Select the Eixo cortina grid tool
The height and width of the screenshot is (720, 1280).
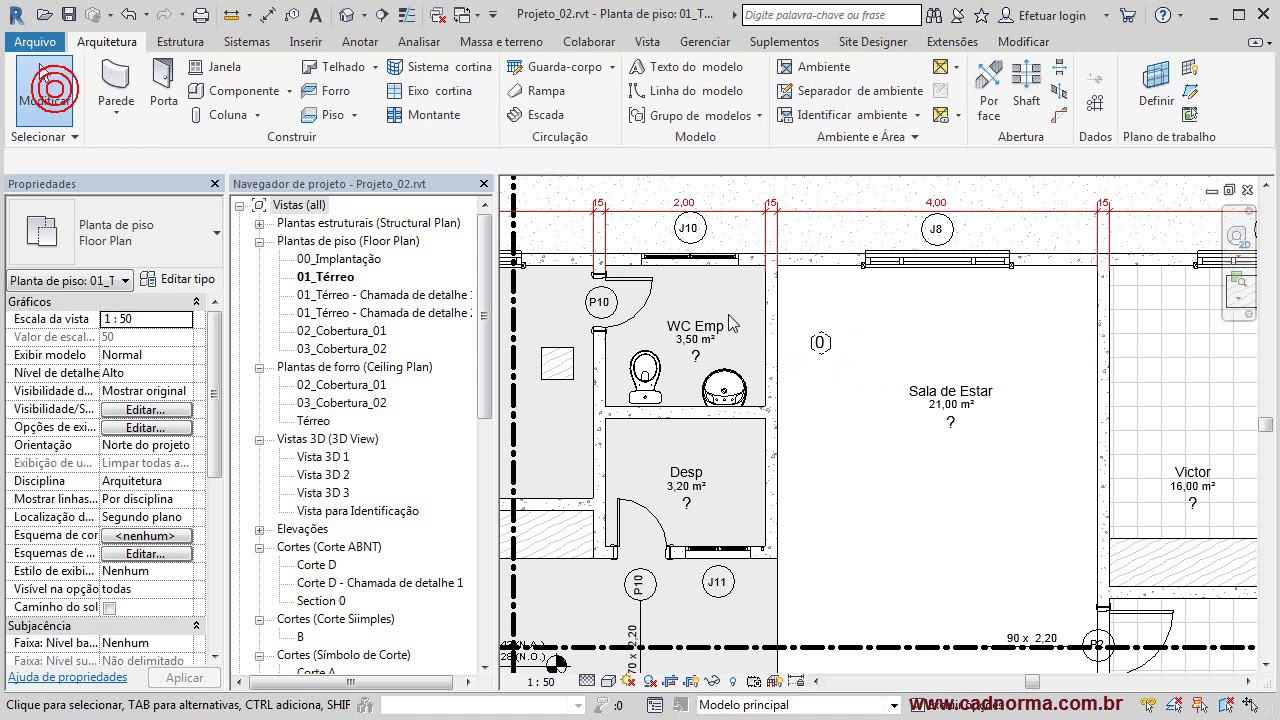(x=429, y=91)
